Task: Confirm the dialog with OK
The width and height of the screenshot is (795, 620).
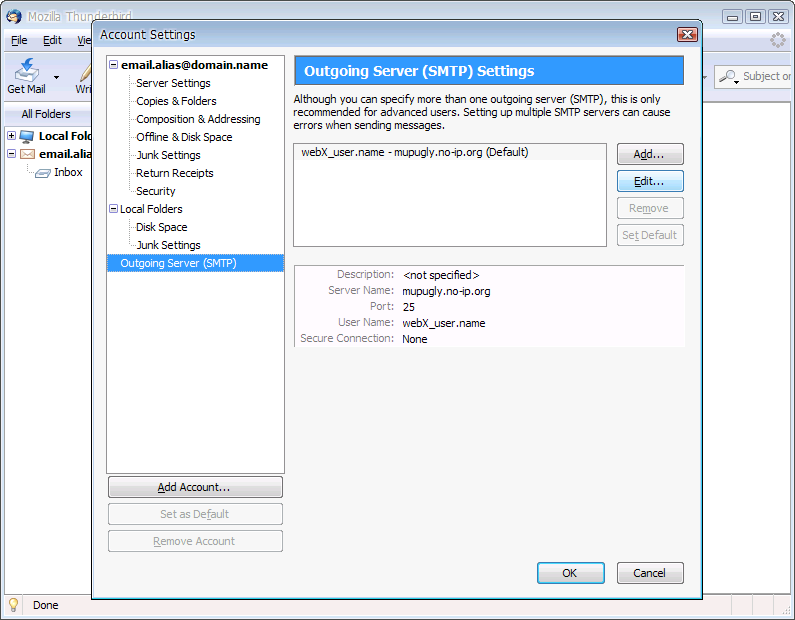Action: [570, 573]
